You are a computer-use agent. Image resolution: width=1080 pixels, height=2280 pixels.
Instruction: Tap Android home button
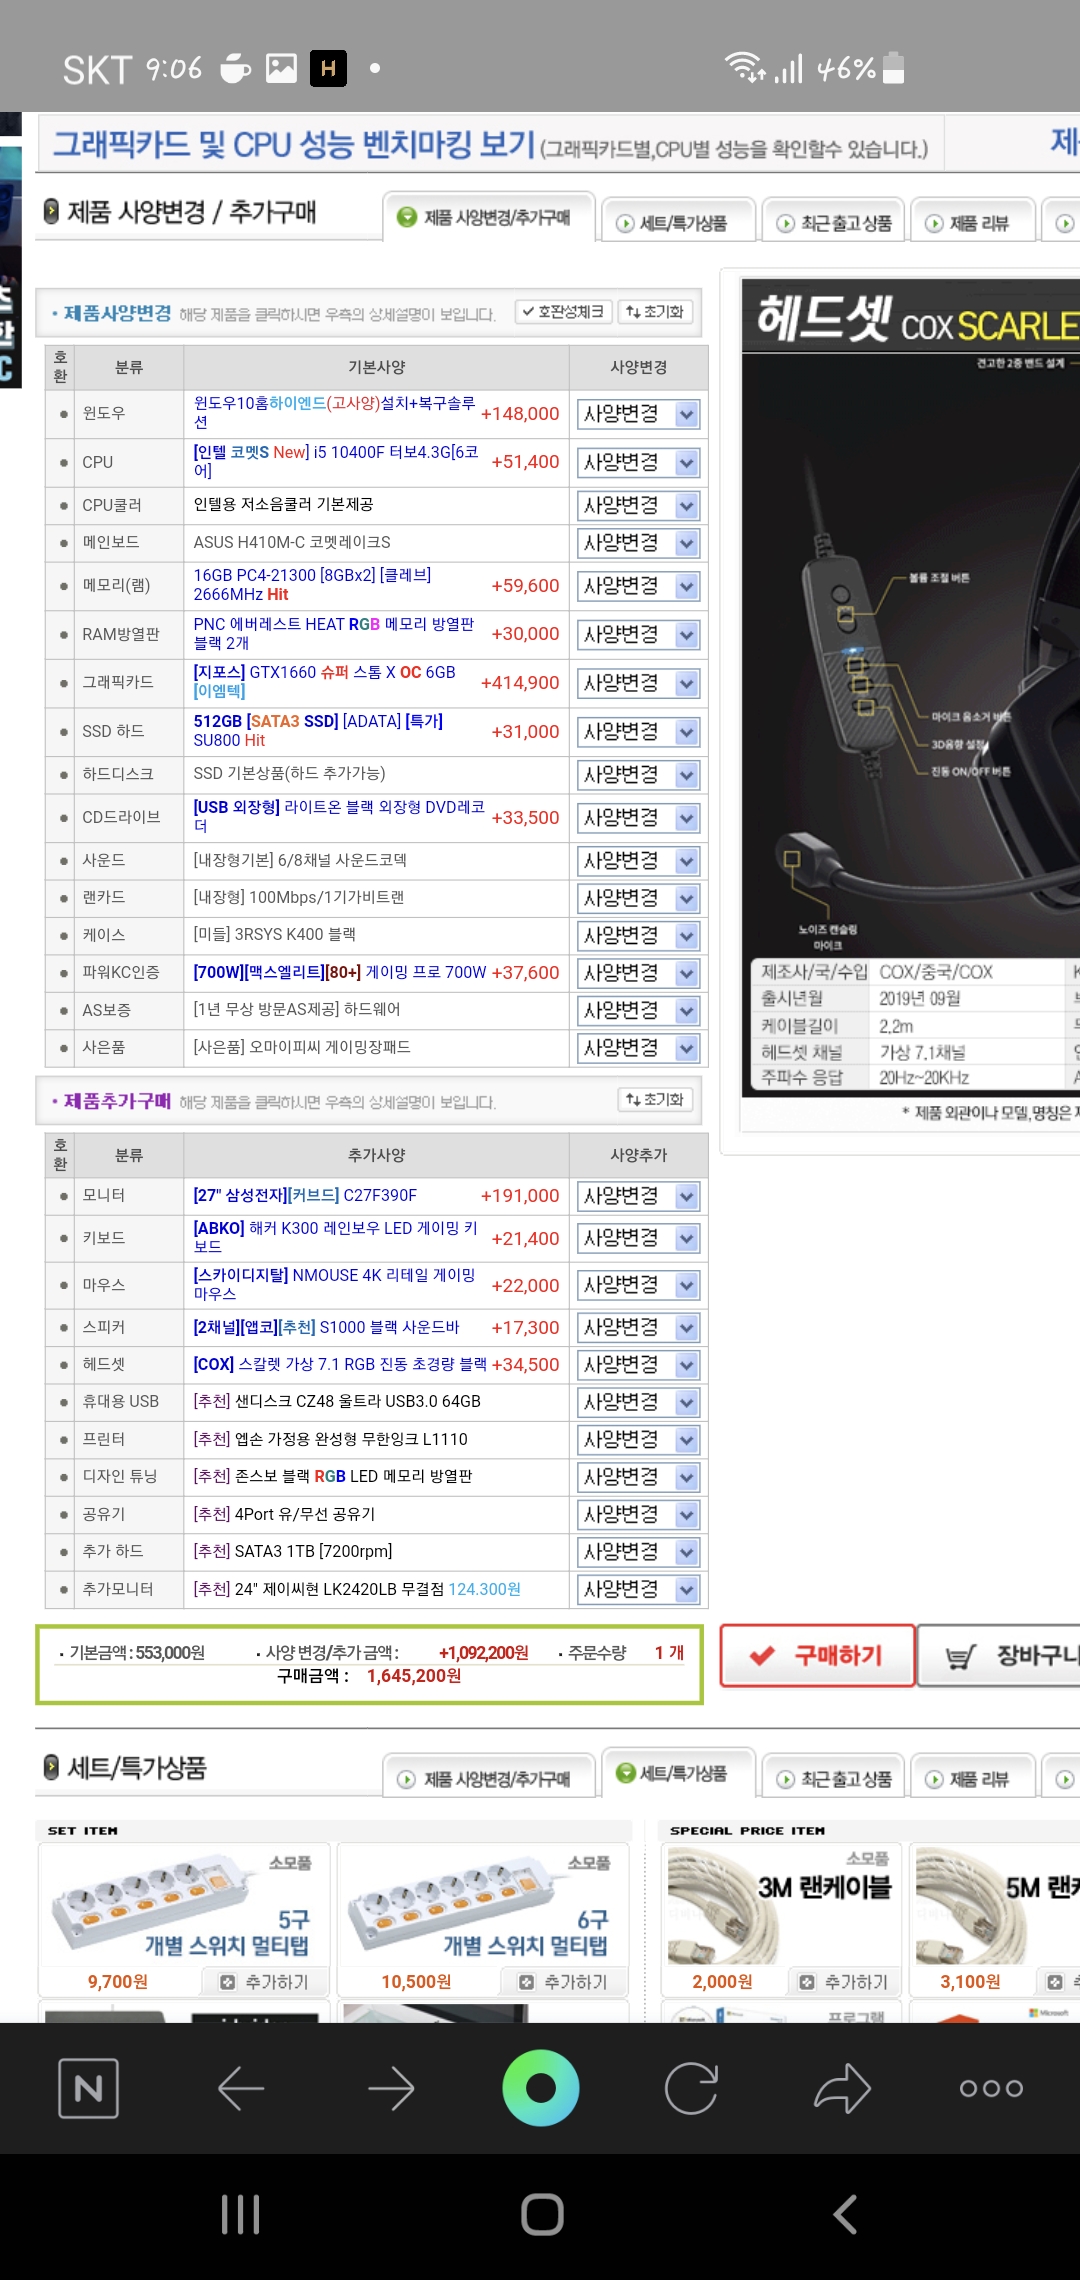coord(542,2214)
